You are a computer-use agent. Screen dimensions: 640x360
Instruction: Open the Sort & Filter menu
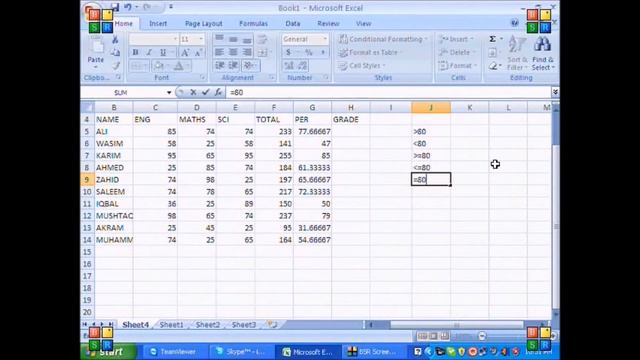point(517,53)
